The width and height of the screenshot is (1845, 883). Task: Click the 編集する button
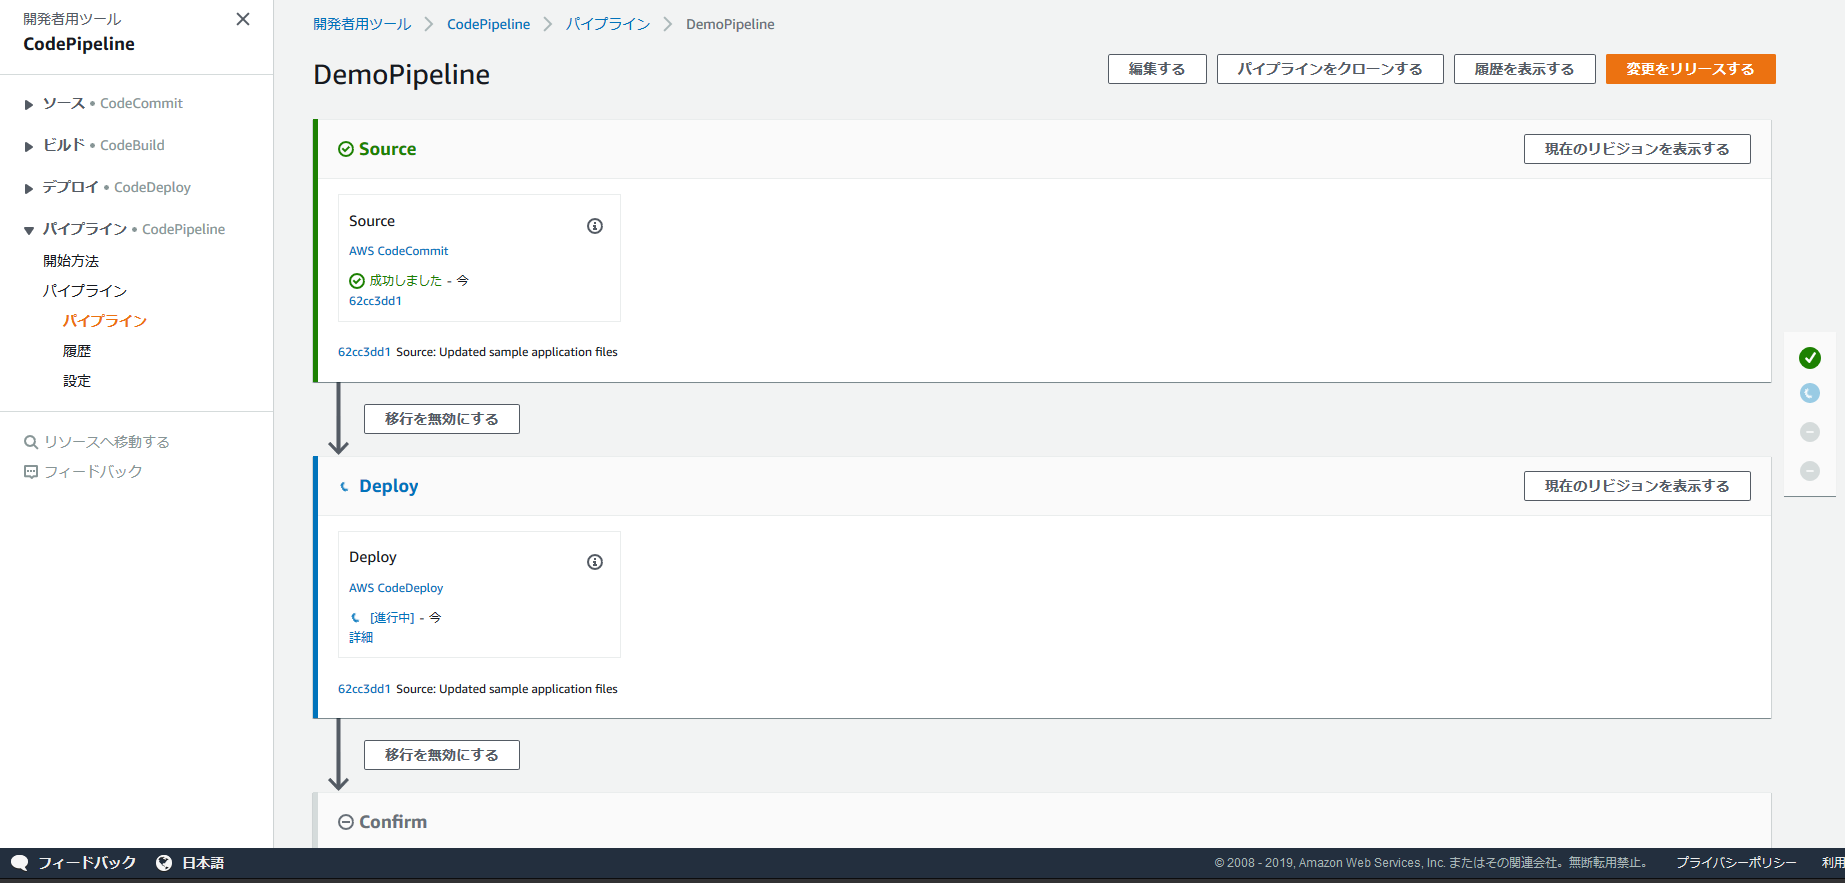pyautogui.click(x=1157, y=69)
